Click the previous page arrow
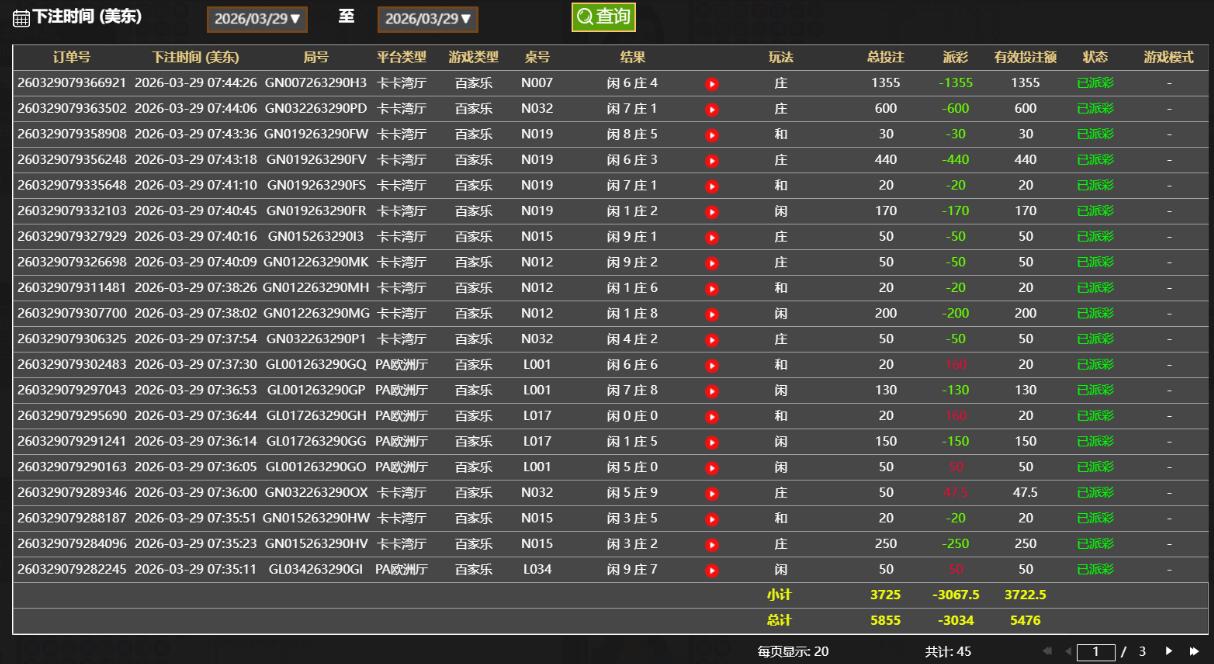Viewport: 1214px width, 664px height. (x=1067, y=652)
